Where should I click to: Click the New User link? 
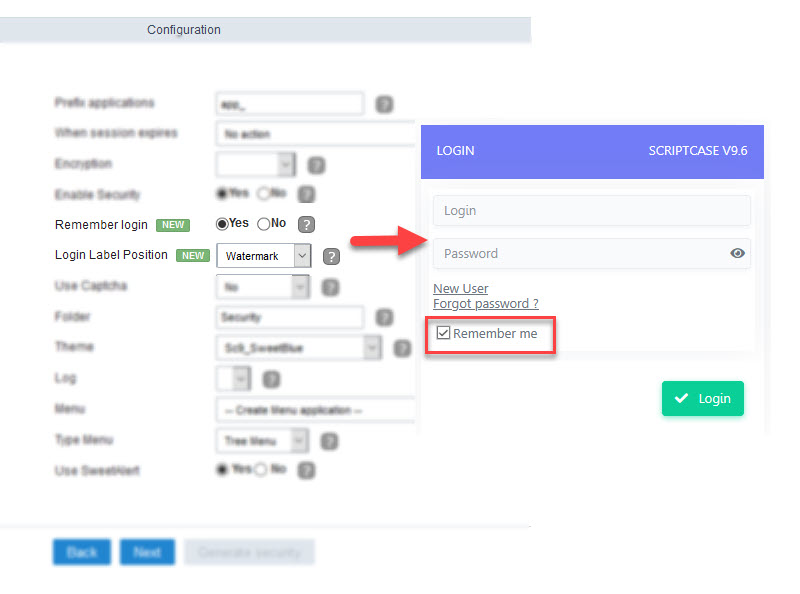[461, 288]
